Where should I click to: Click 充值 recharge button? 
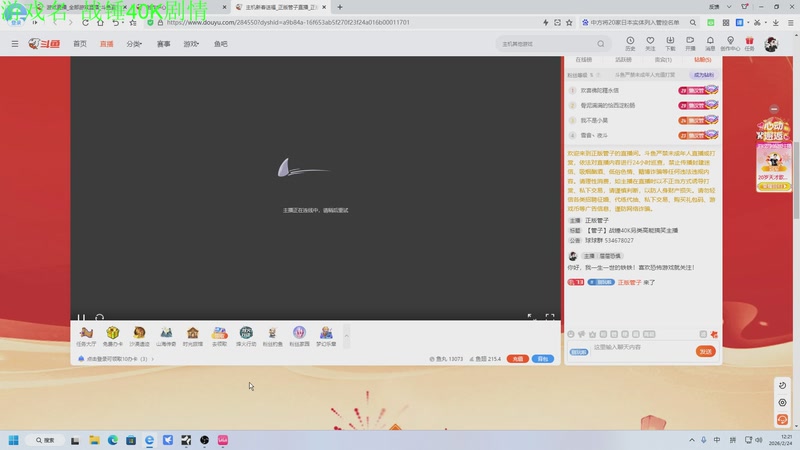pos(517,359)
